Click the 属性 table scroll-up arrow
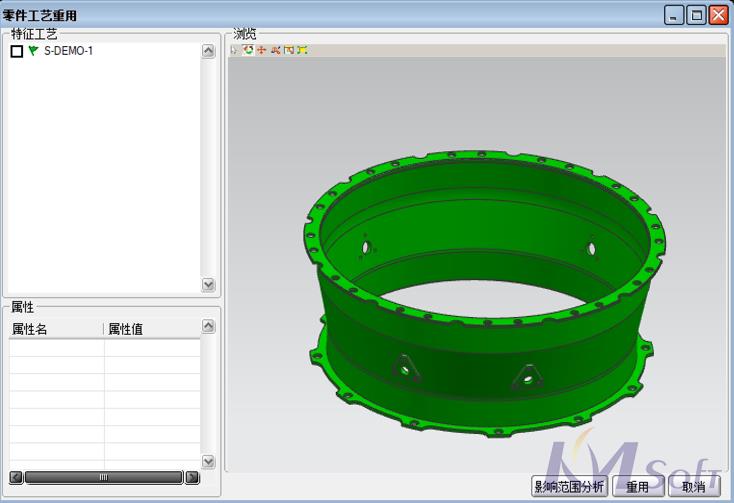Image resolution: width=734 pixels, height=503 pixels. [208, 326]
